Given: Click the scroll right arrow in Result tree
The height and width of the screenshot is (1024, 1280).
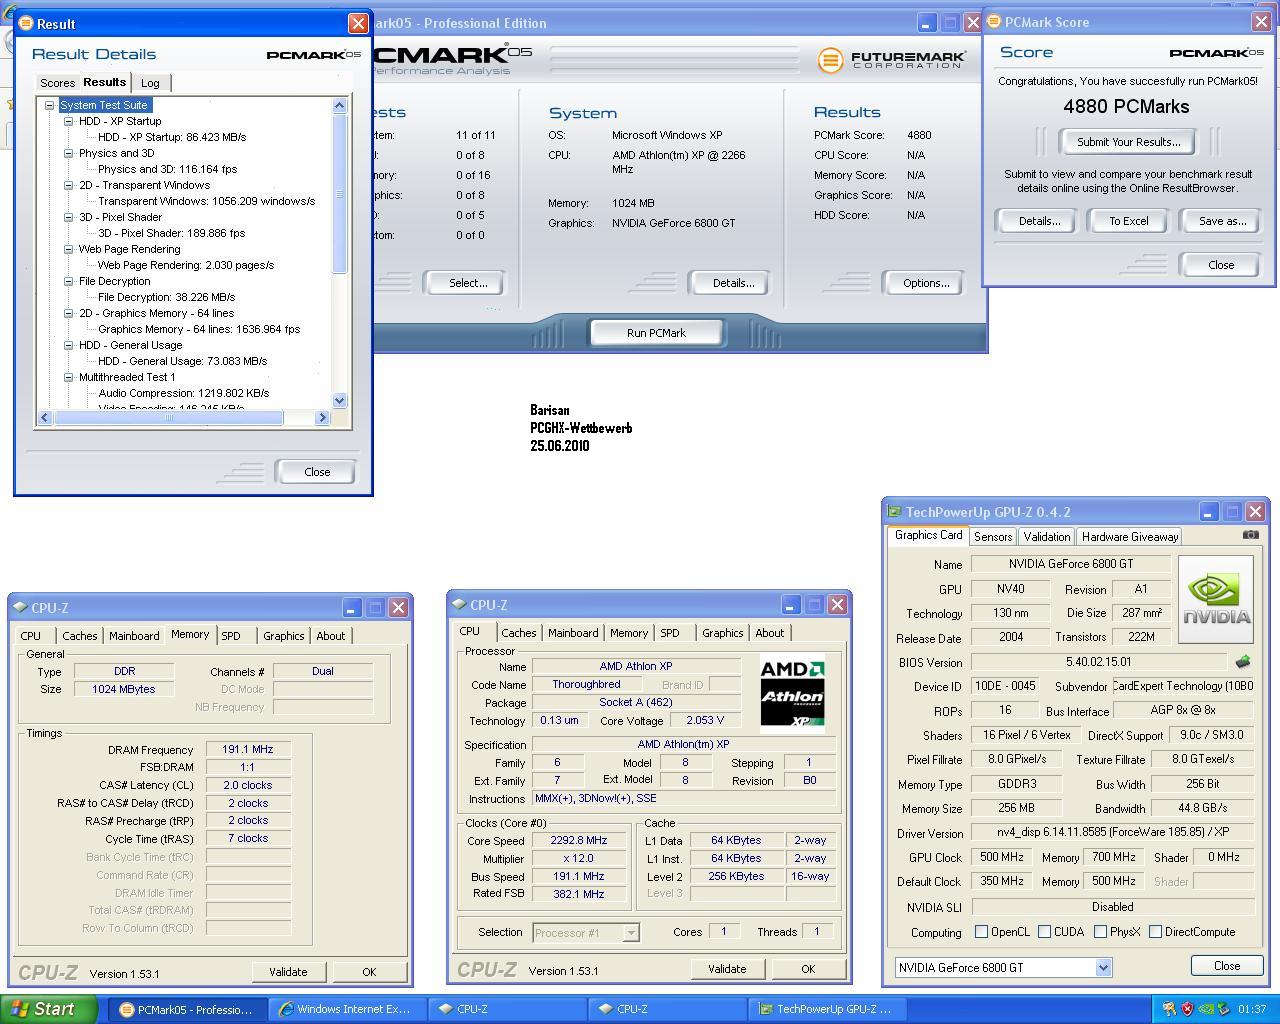Looking at the screenshot, I should click(322, 417).
